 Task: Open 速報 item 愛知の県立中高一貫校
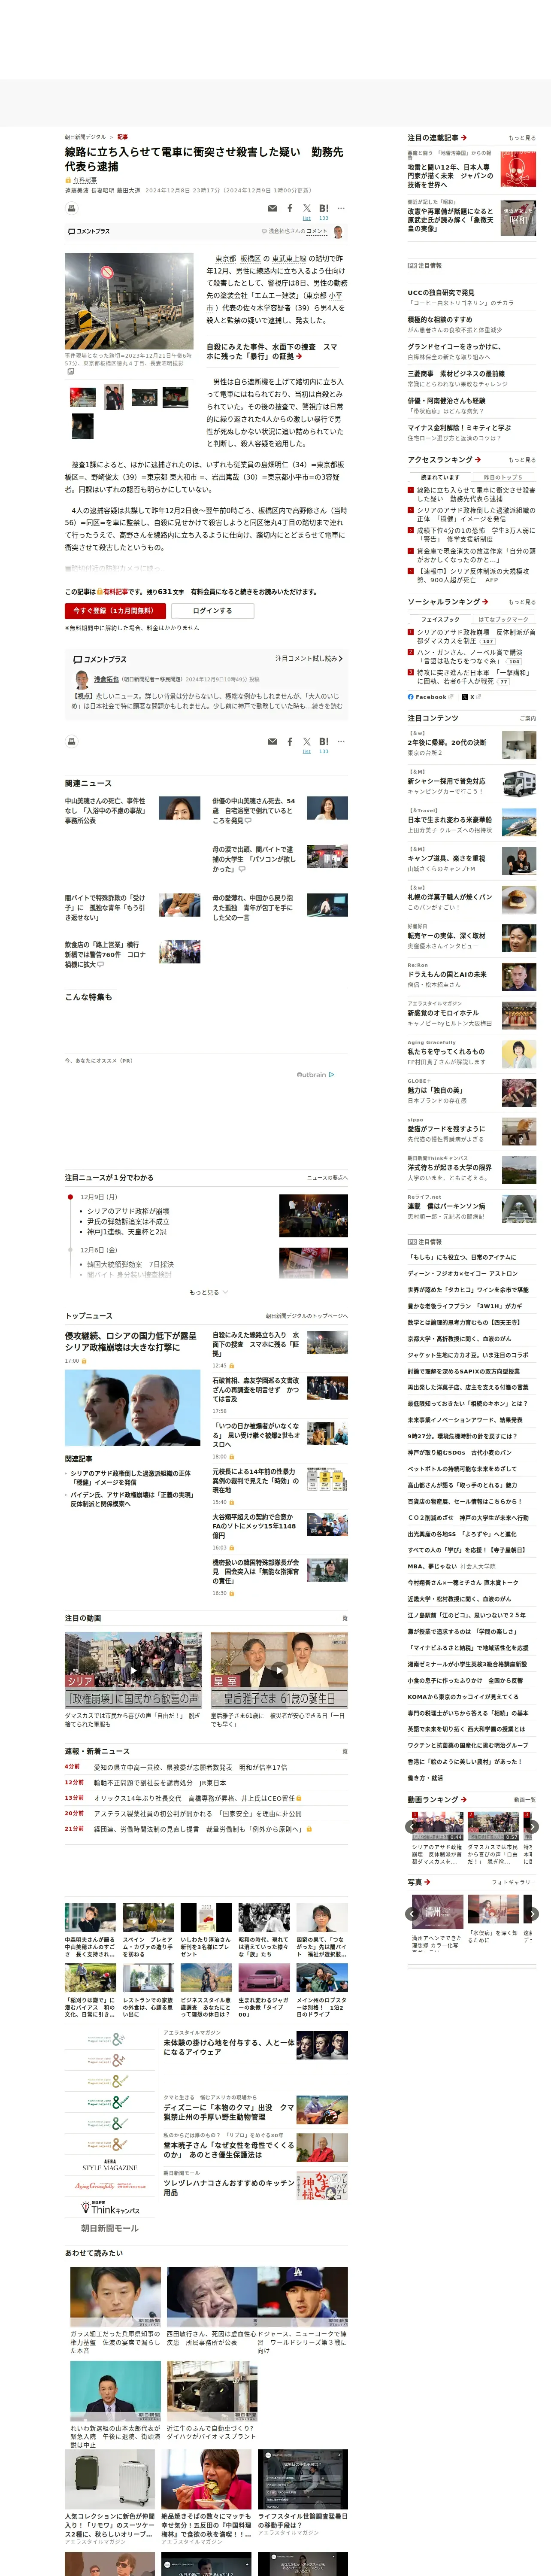click(190, 1767)
